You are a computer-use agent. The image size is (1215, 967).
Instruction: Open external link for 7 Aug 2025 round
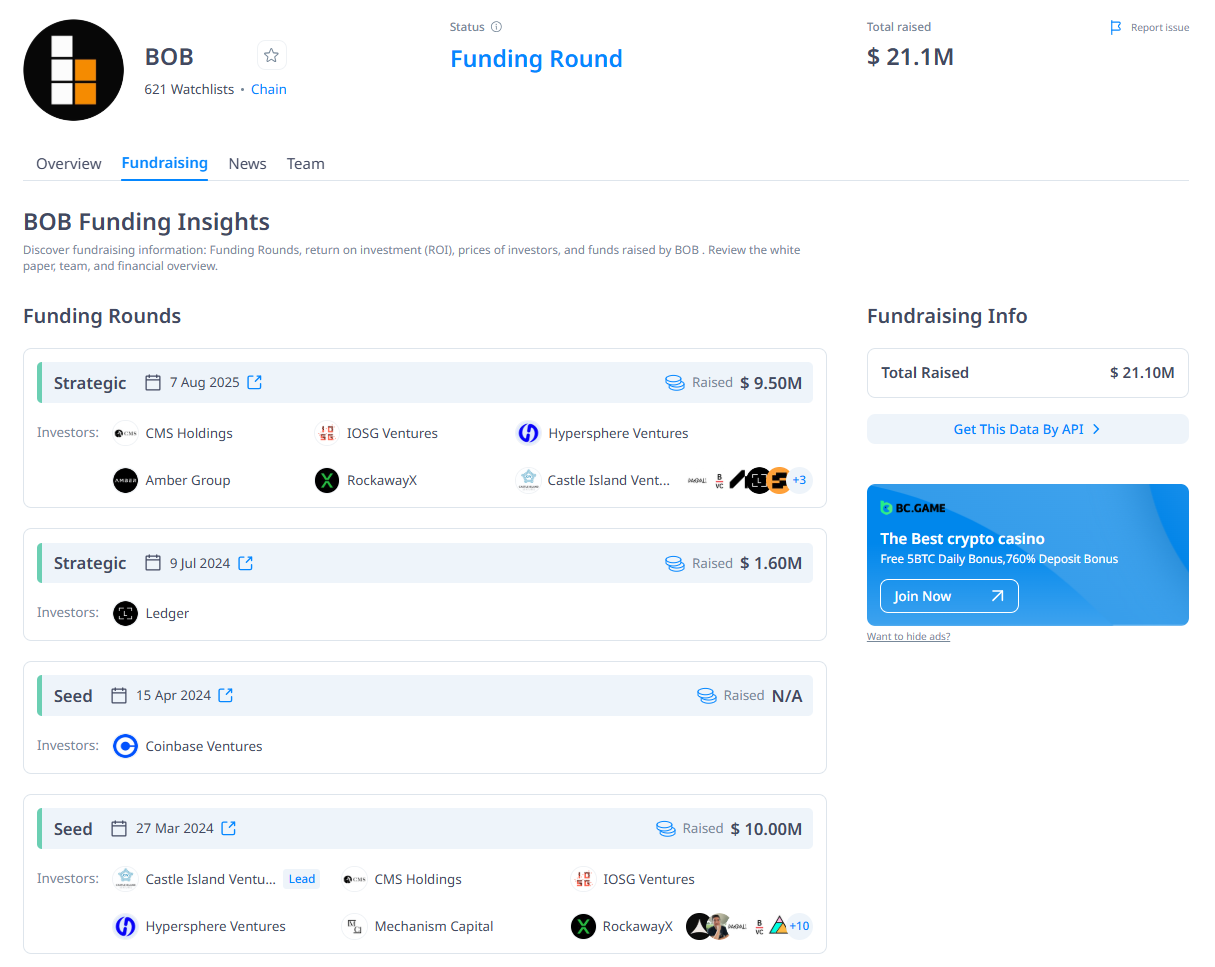tap(255, 382)
